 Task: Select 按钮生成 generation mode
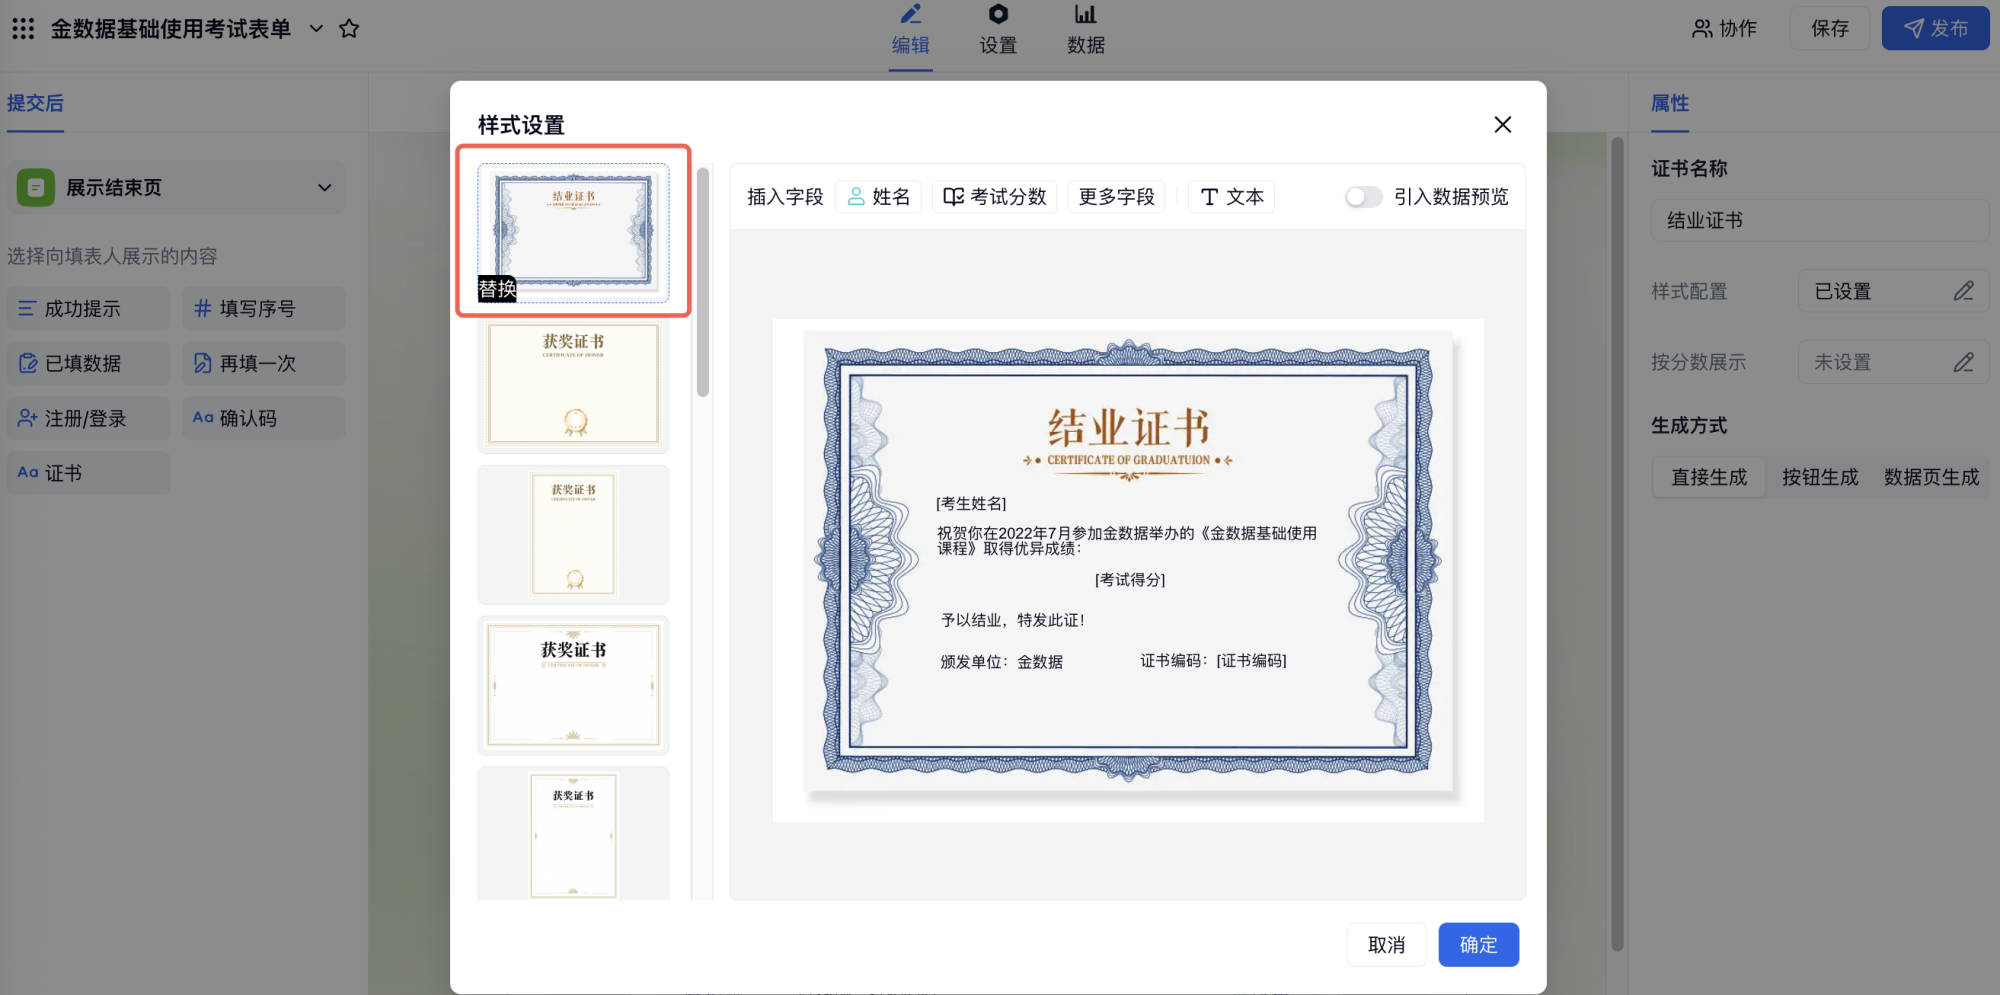[x=1820, y=477]
